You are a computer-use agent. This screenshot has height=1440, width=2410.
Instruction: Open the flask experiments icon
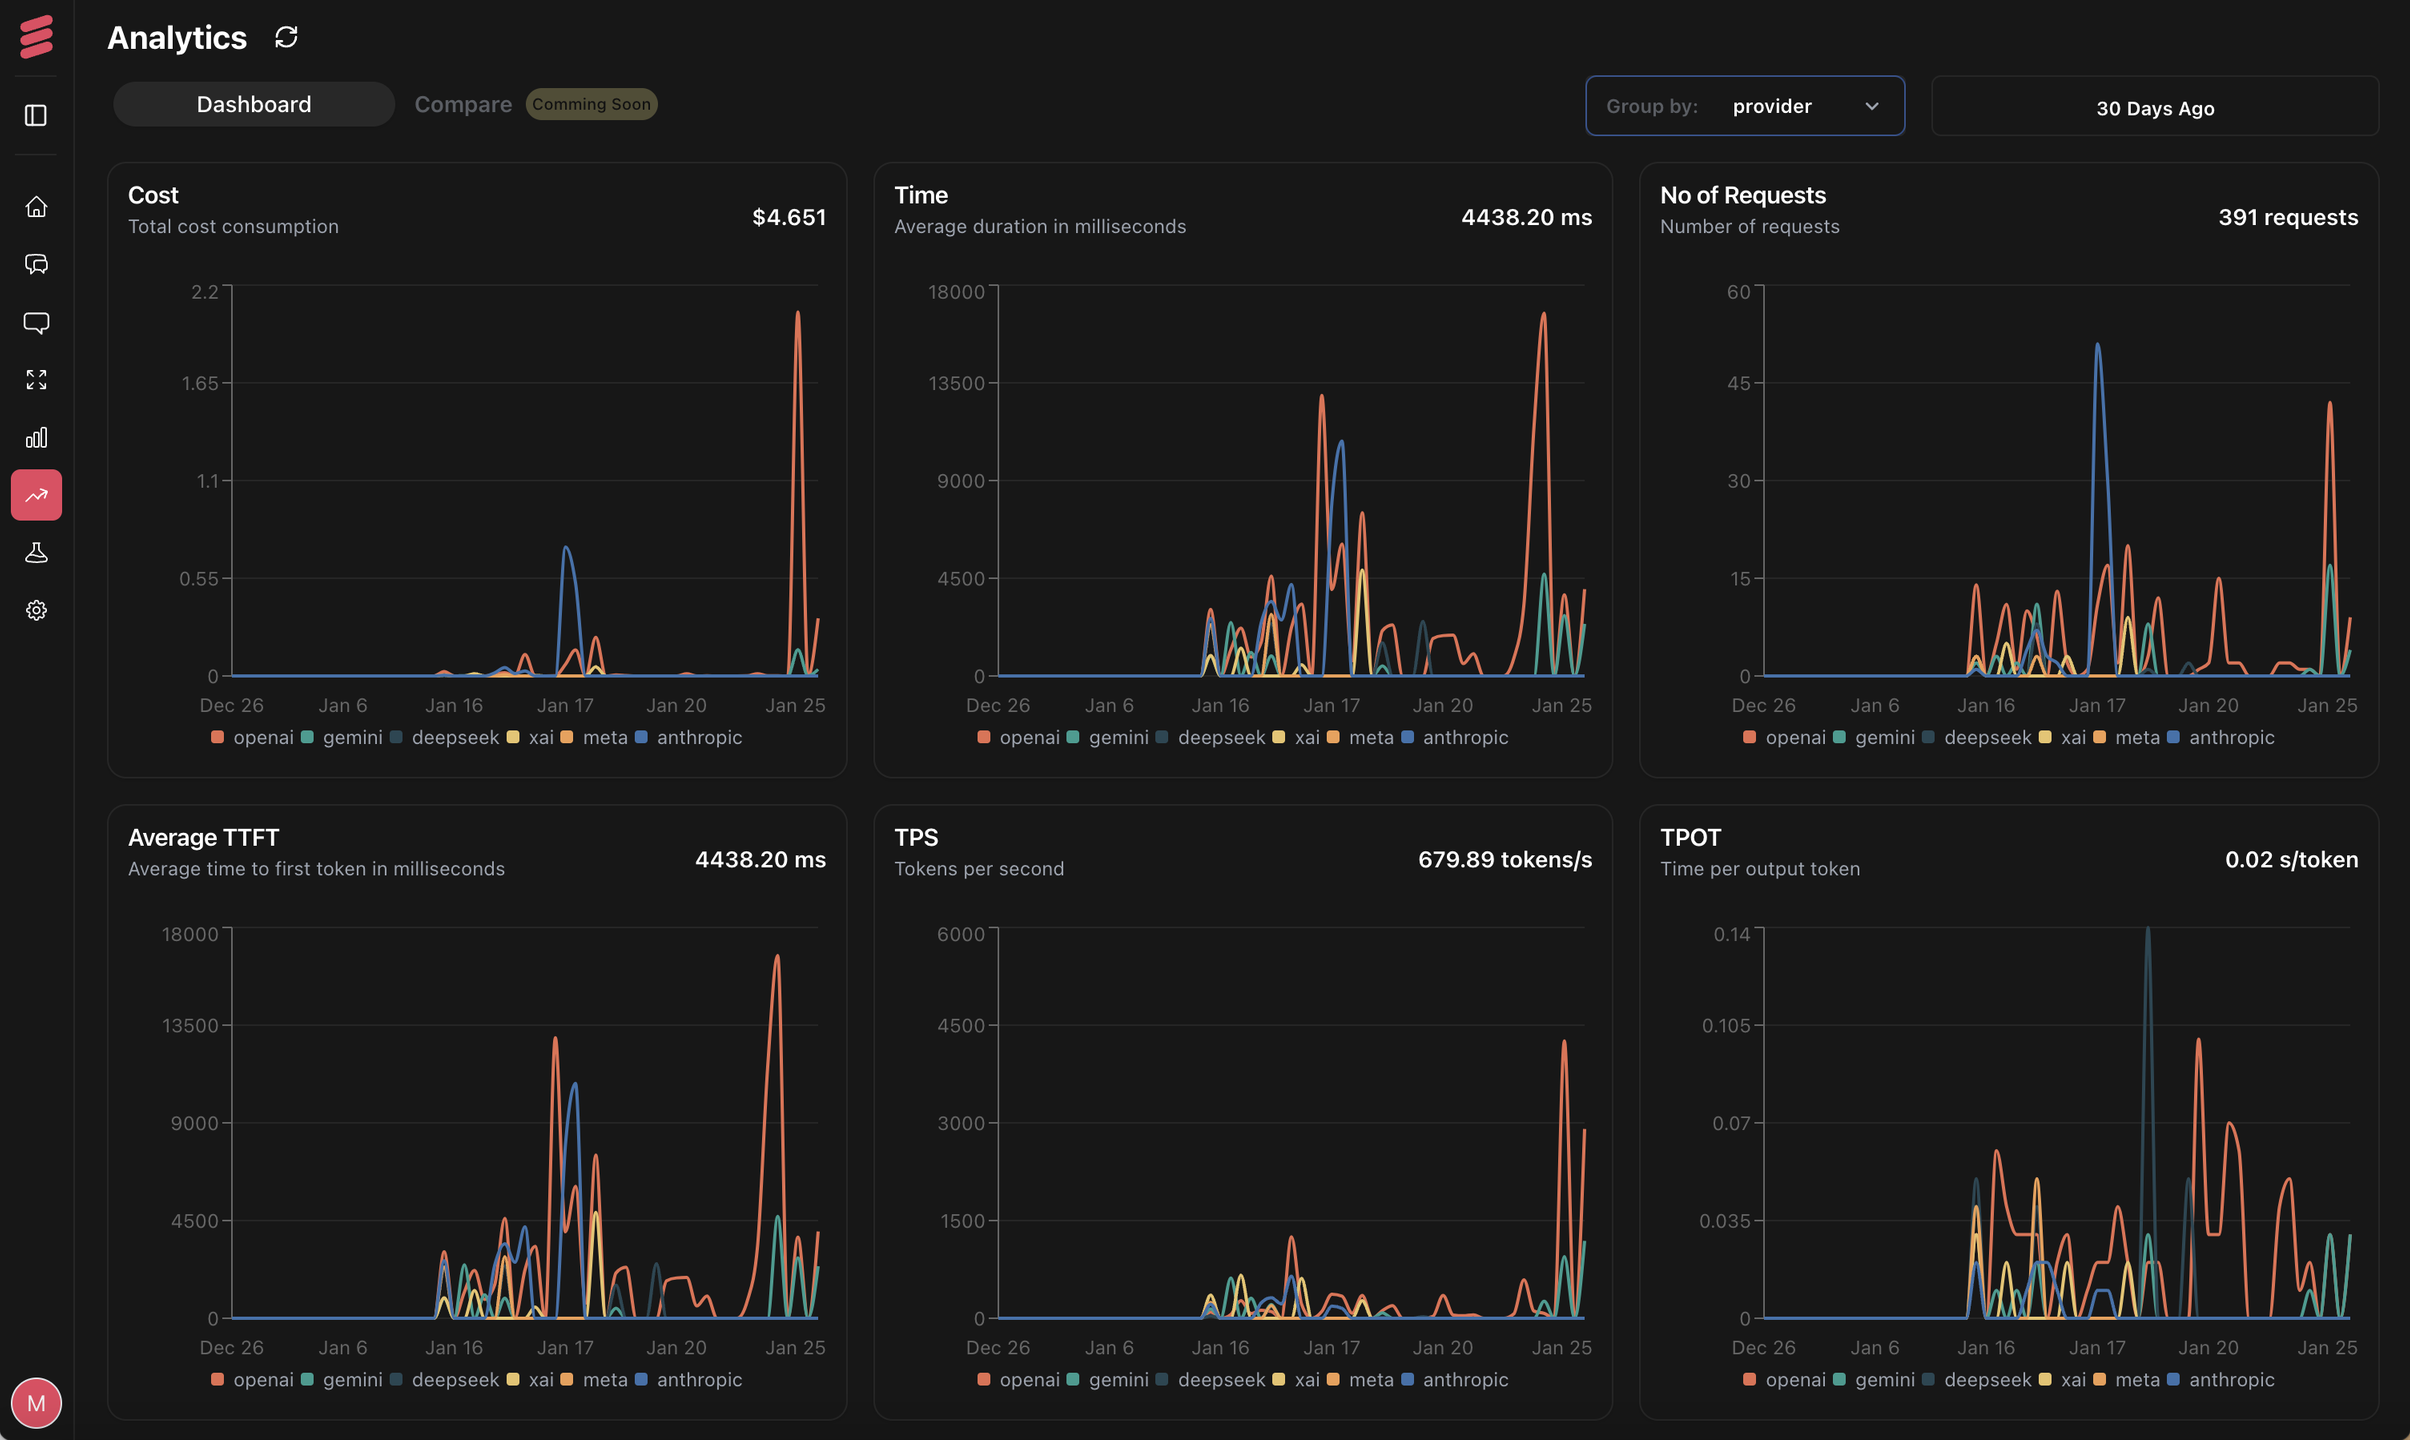(x=36, y=553)
